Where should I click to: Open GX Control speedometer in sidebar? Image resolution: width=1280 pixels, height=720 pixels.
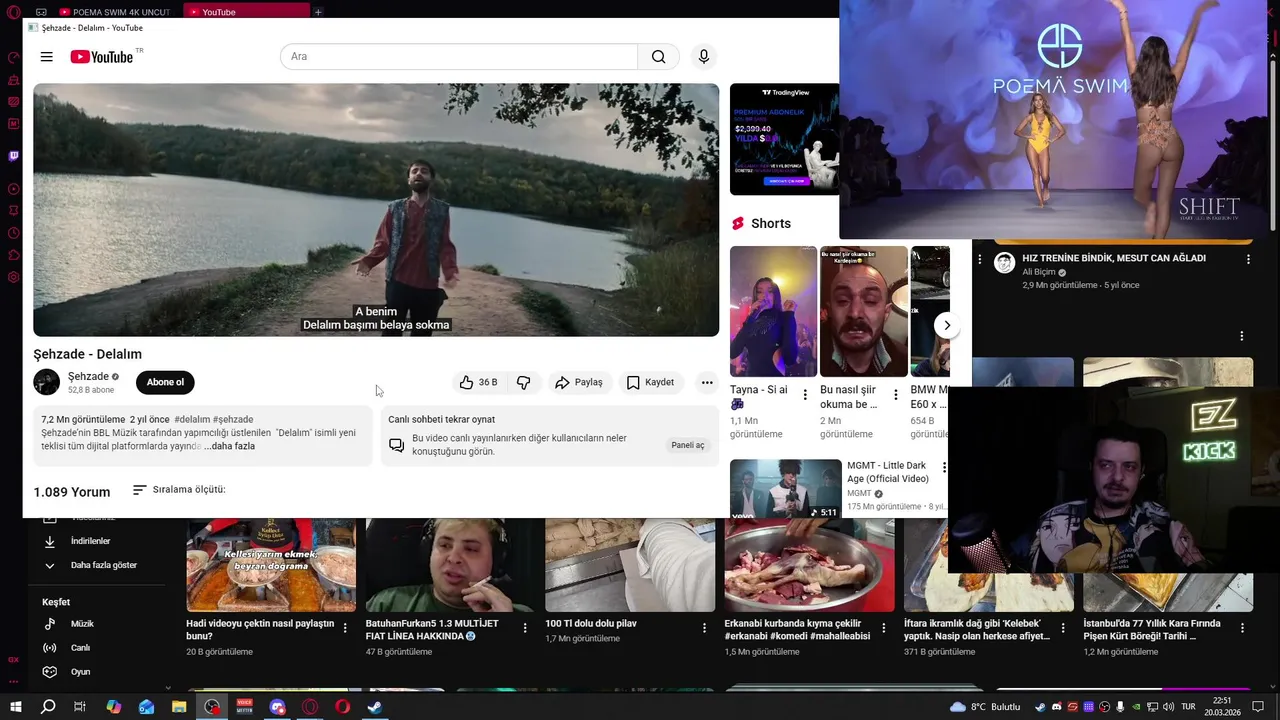[13, 58]
